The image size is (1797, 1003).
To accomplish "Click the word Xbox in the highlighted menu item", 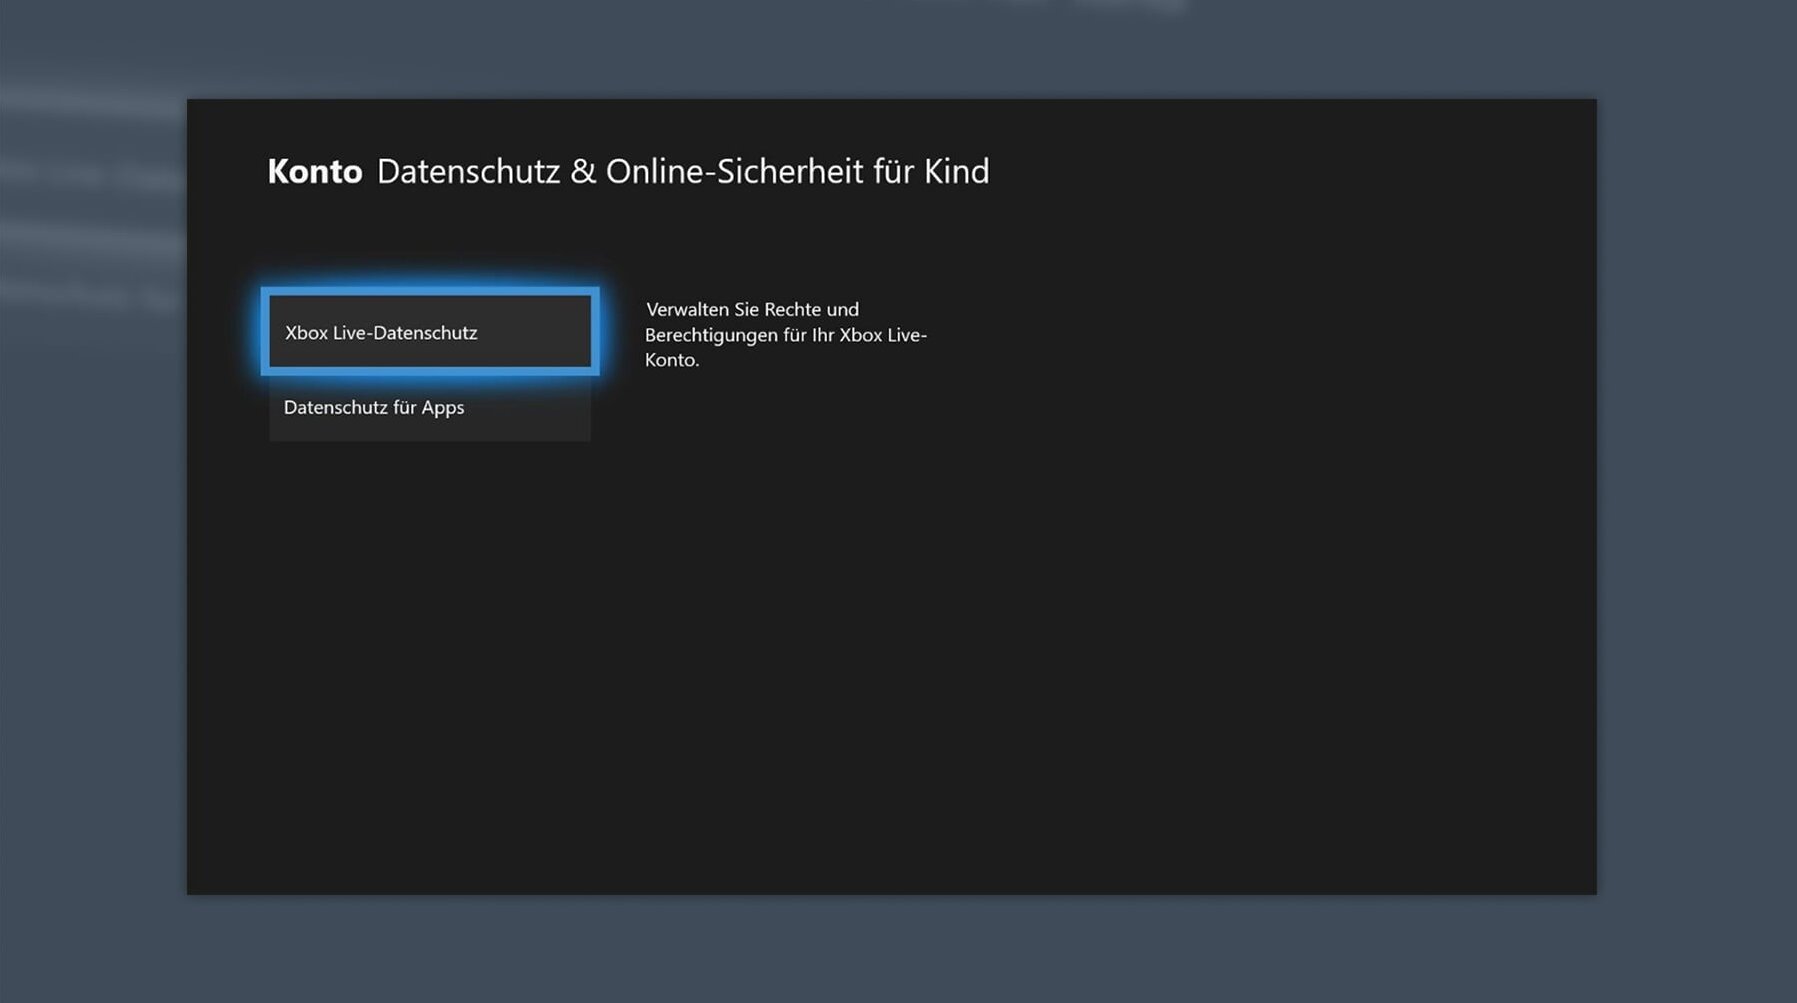I will point(306,333).
